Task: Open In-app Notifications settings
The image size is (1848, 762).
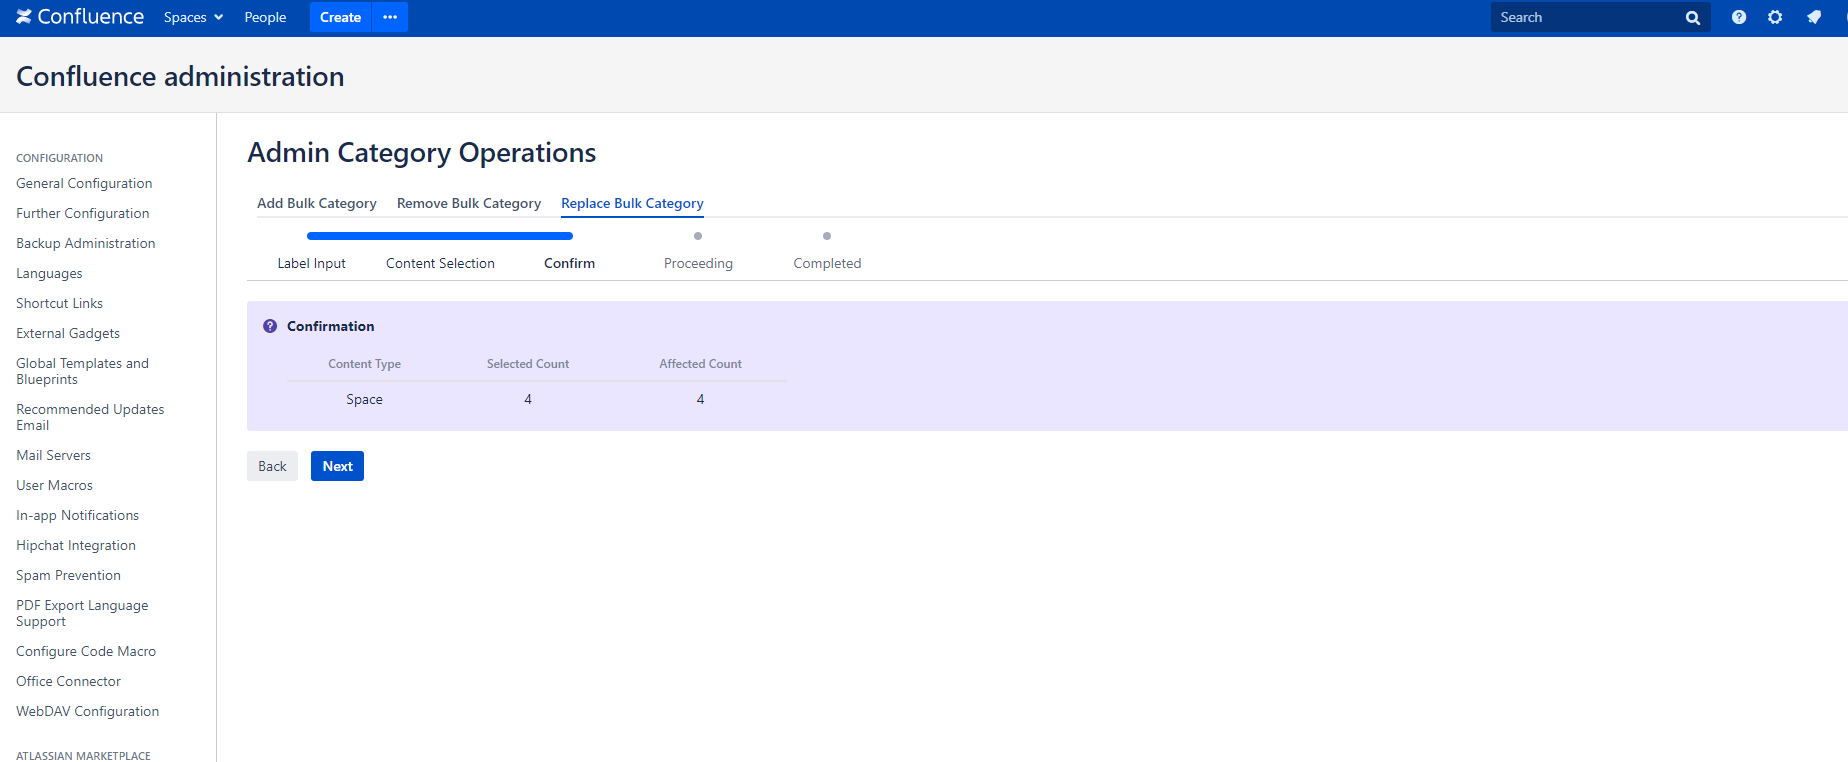Action: pyautogui.click(x=77, y=515)
